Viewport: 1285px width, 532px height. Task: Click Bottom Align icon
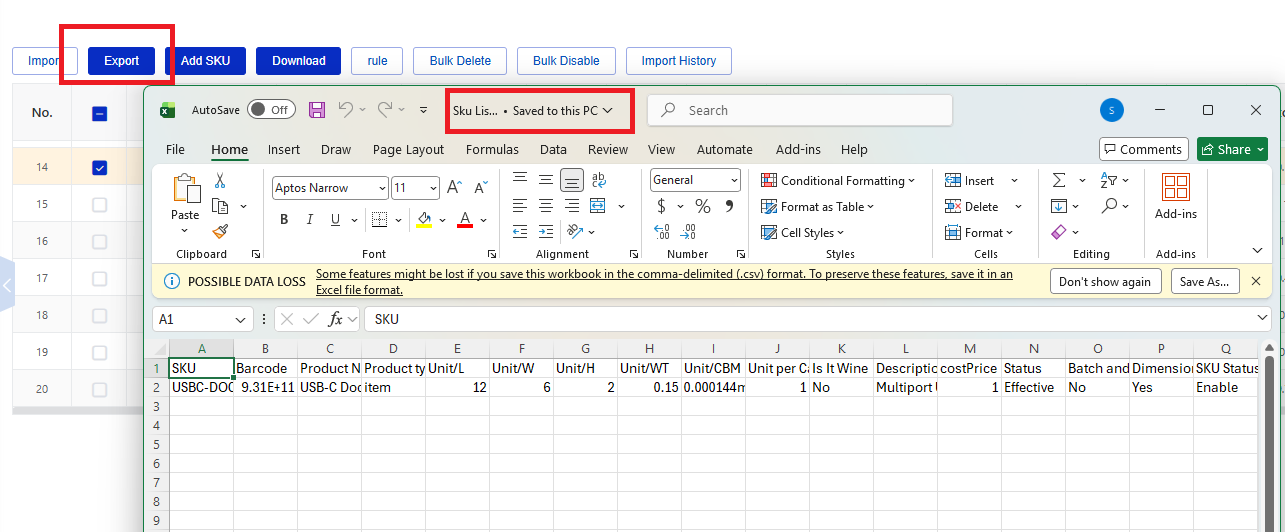[572, 181]
